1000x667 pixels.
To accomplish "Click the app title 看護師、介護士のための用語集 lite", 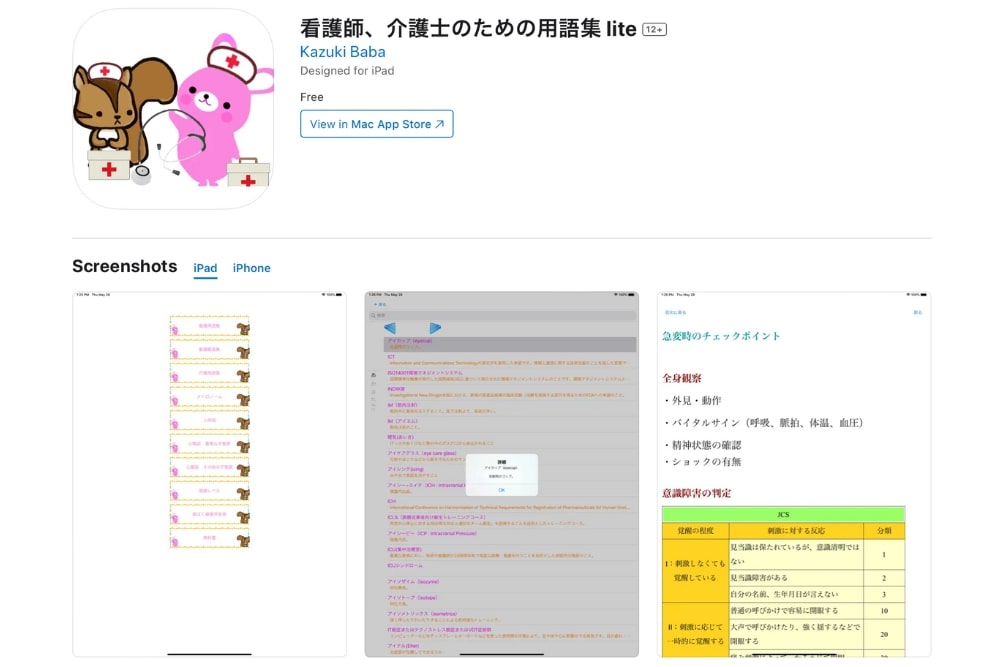I will pyautogui.click(x=468, y=29).
